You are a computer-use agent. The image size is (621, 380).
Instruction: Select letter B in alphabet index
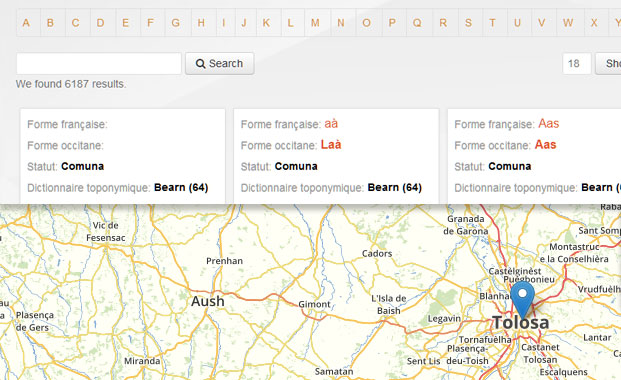[50, 23]
